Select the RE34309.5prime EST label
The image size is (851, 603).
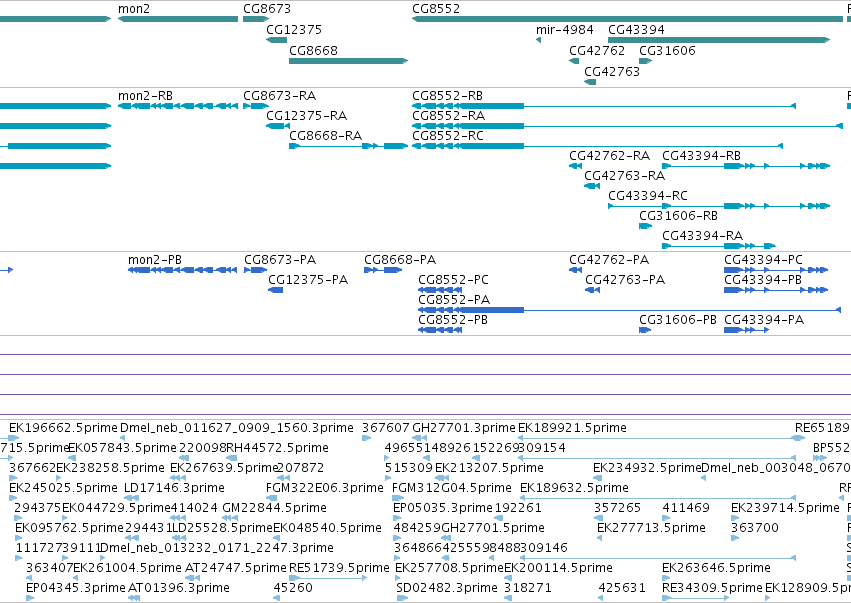[x=712, y=588]
